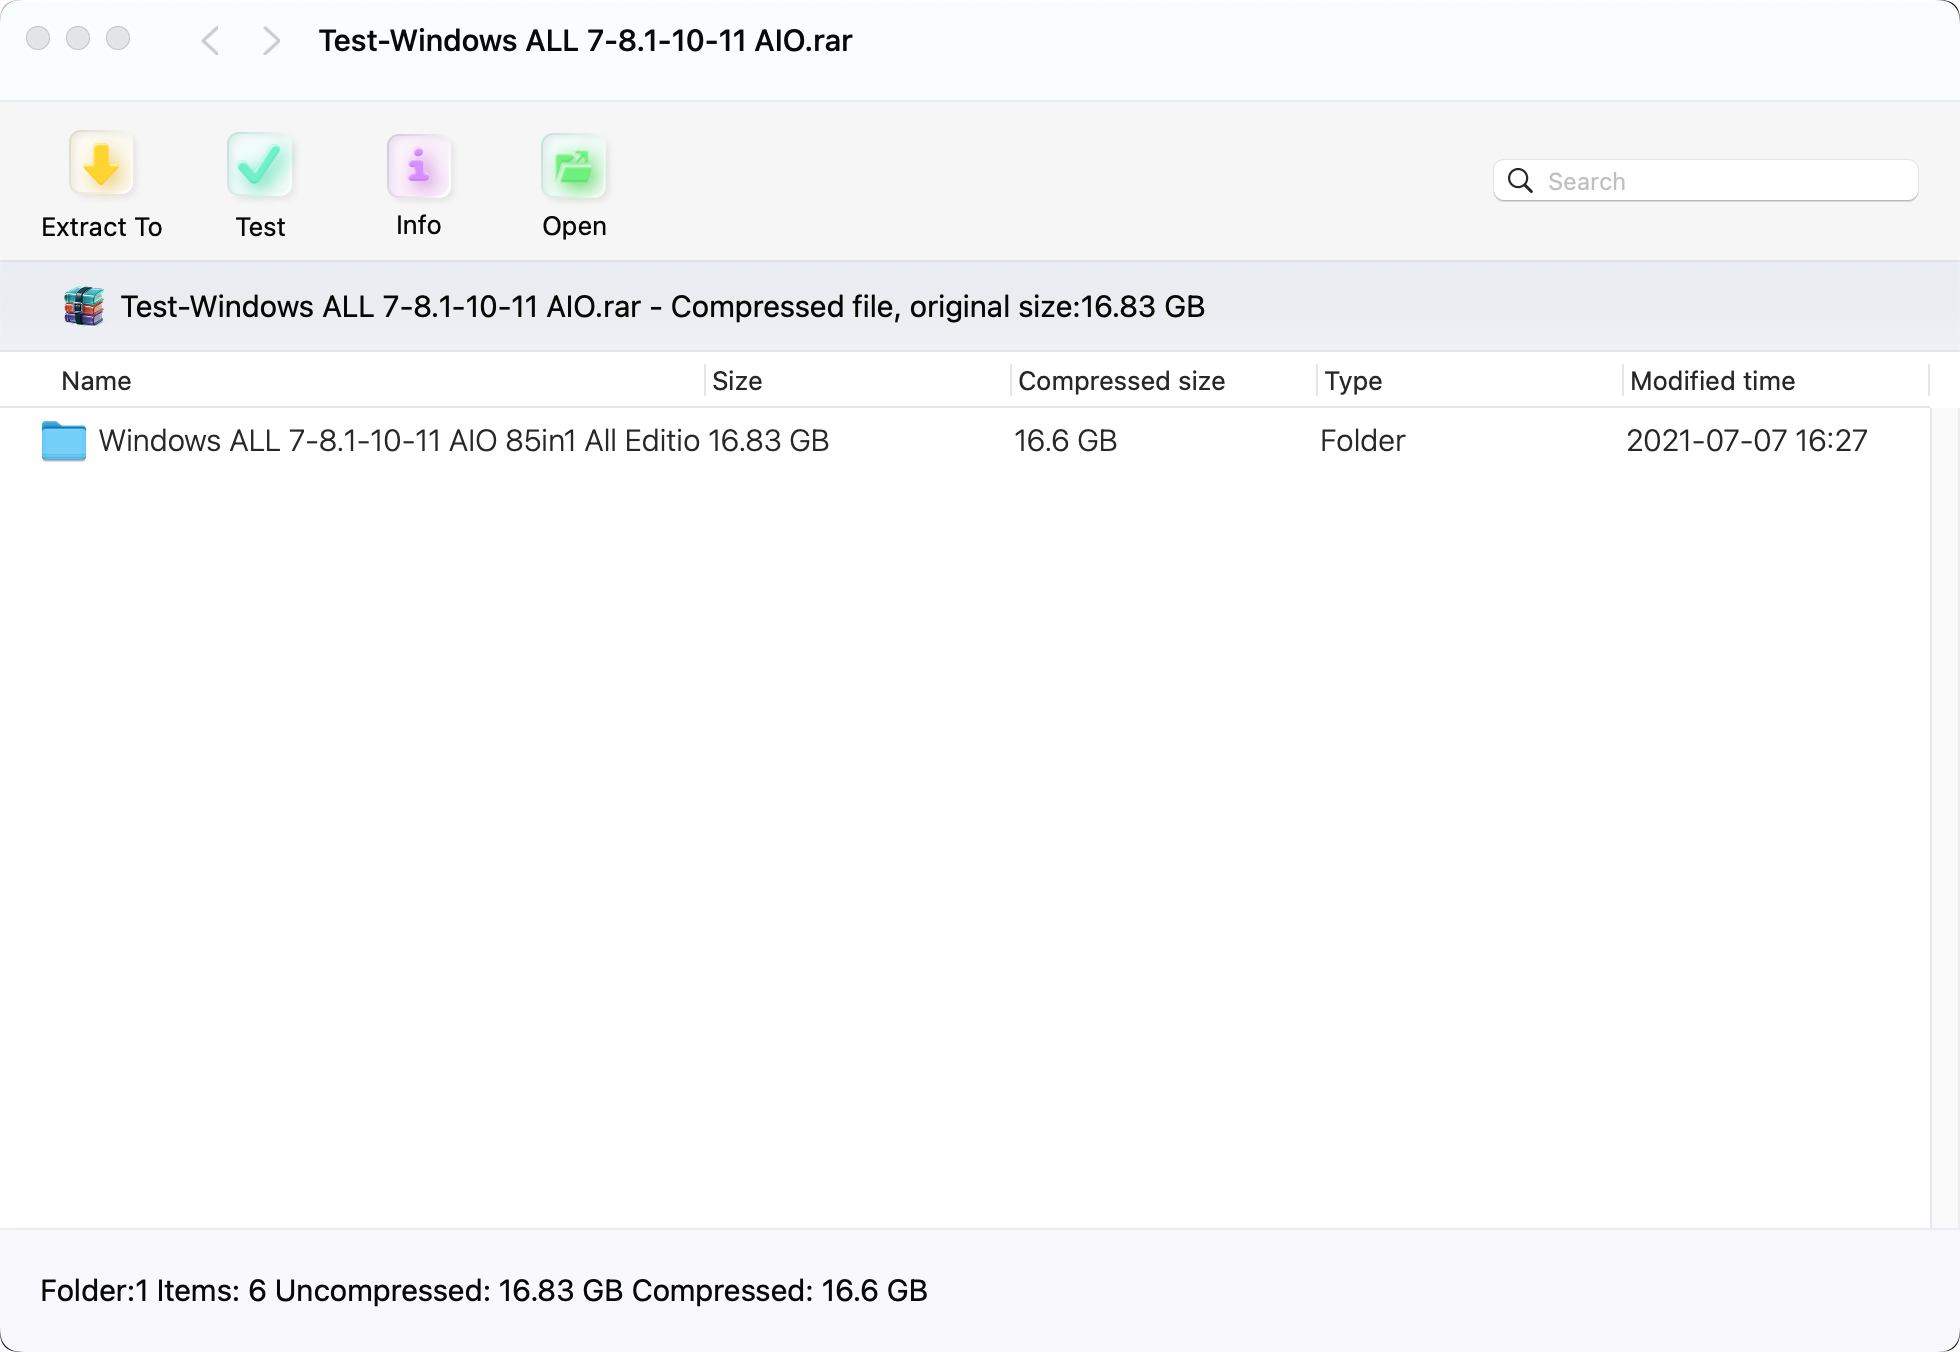
Task: Click the RAR archive books icon
Action: (x=84, y=306)
